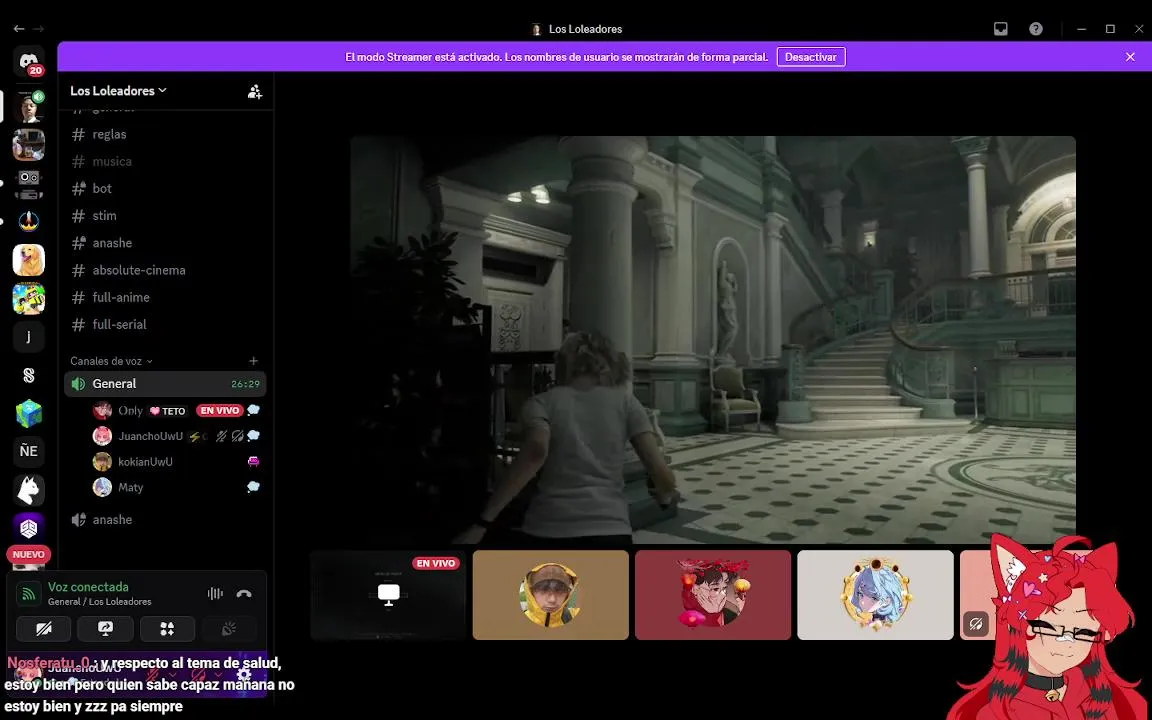The height and width of the screenshot is (720, 1152).
Task: Click General / Los Loleadores link
Action: 99,602
